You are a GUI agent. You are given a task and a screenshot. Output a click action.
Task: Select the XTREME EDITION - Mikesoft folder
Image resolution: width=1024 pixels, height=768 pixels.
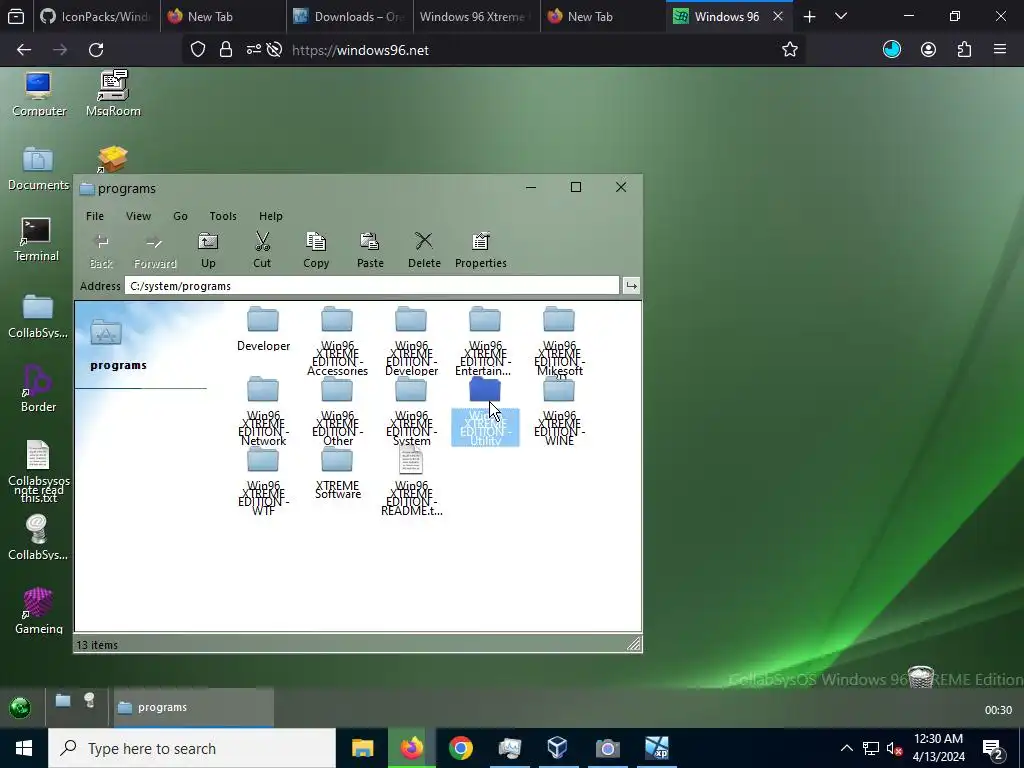click(559, 341)
